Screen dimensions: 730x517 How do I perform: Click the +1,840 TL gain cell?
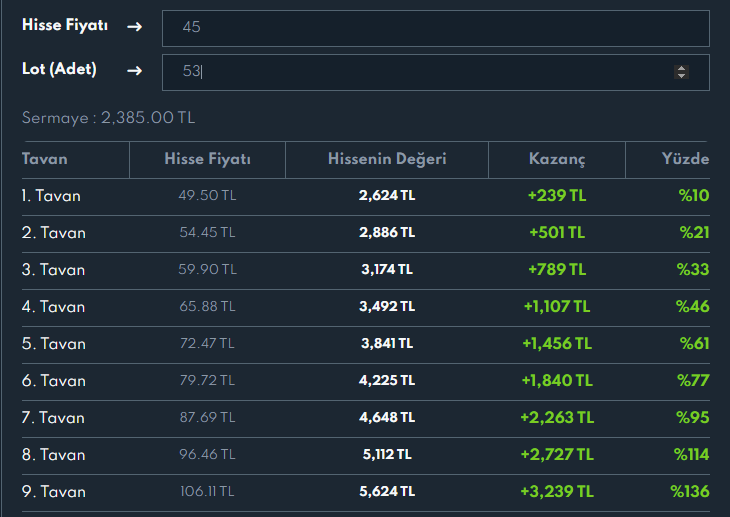pyautogui.click(x=557, y=380)
